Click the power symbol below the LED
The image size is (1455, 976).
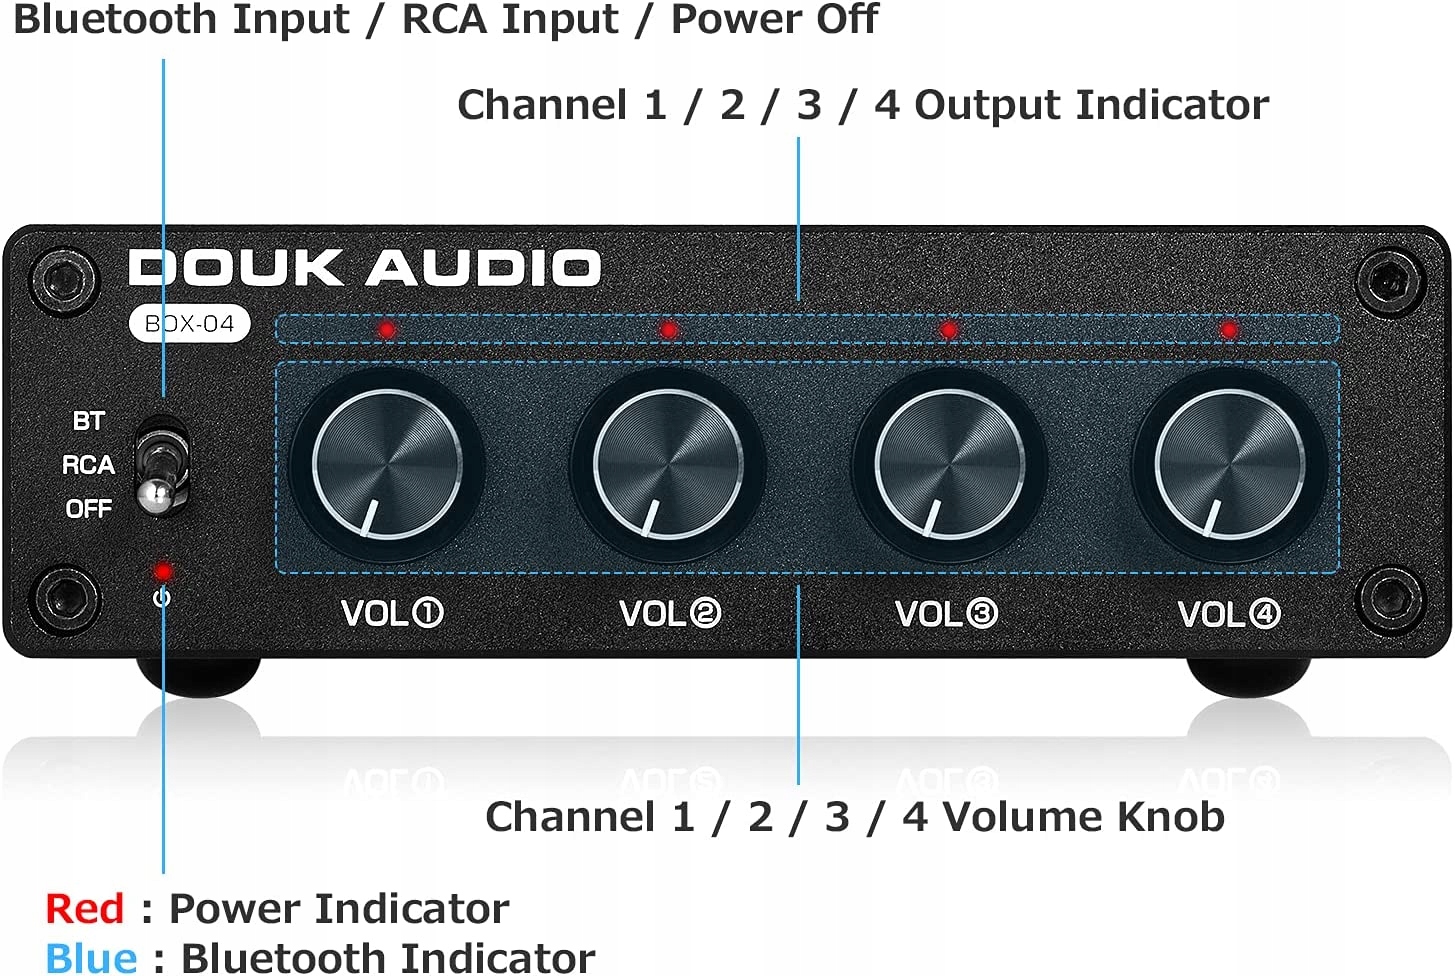[x=162, y=598]
